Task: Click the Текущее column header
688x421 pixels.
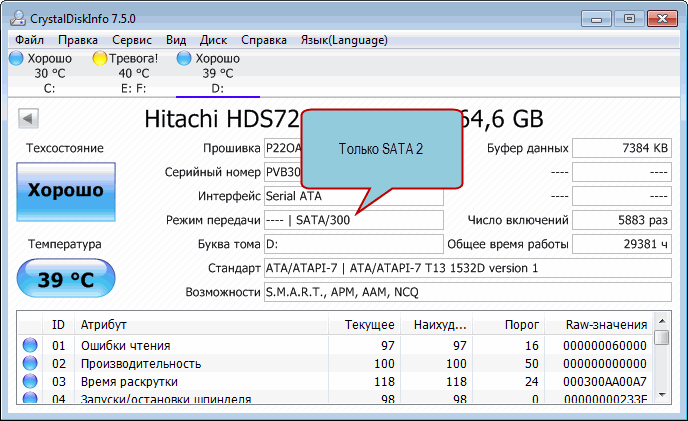Action: (365, 325)
